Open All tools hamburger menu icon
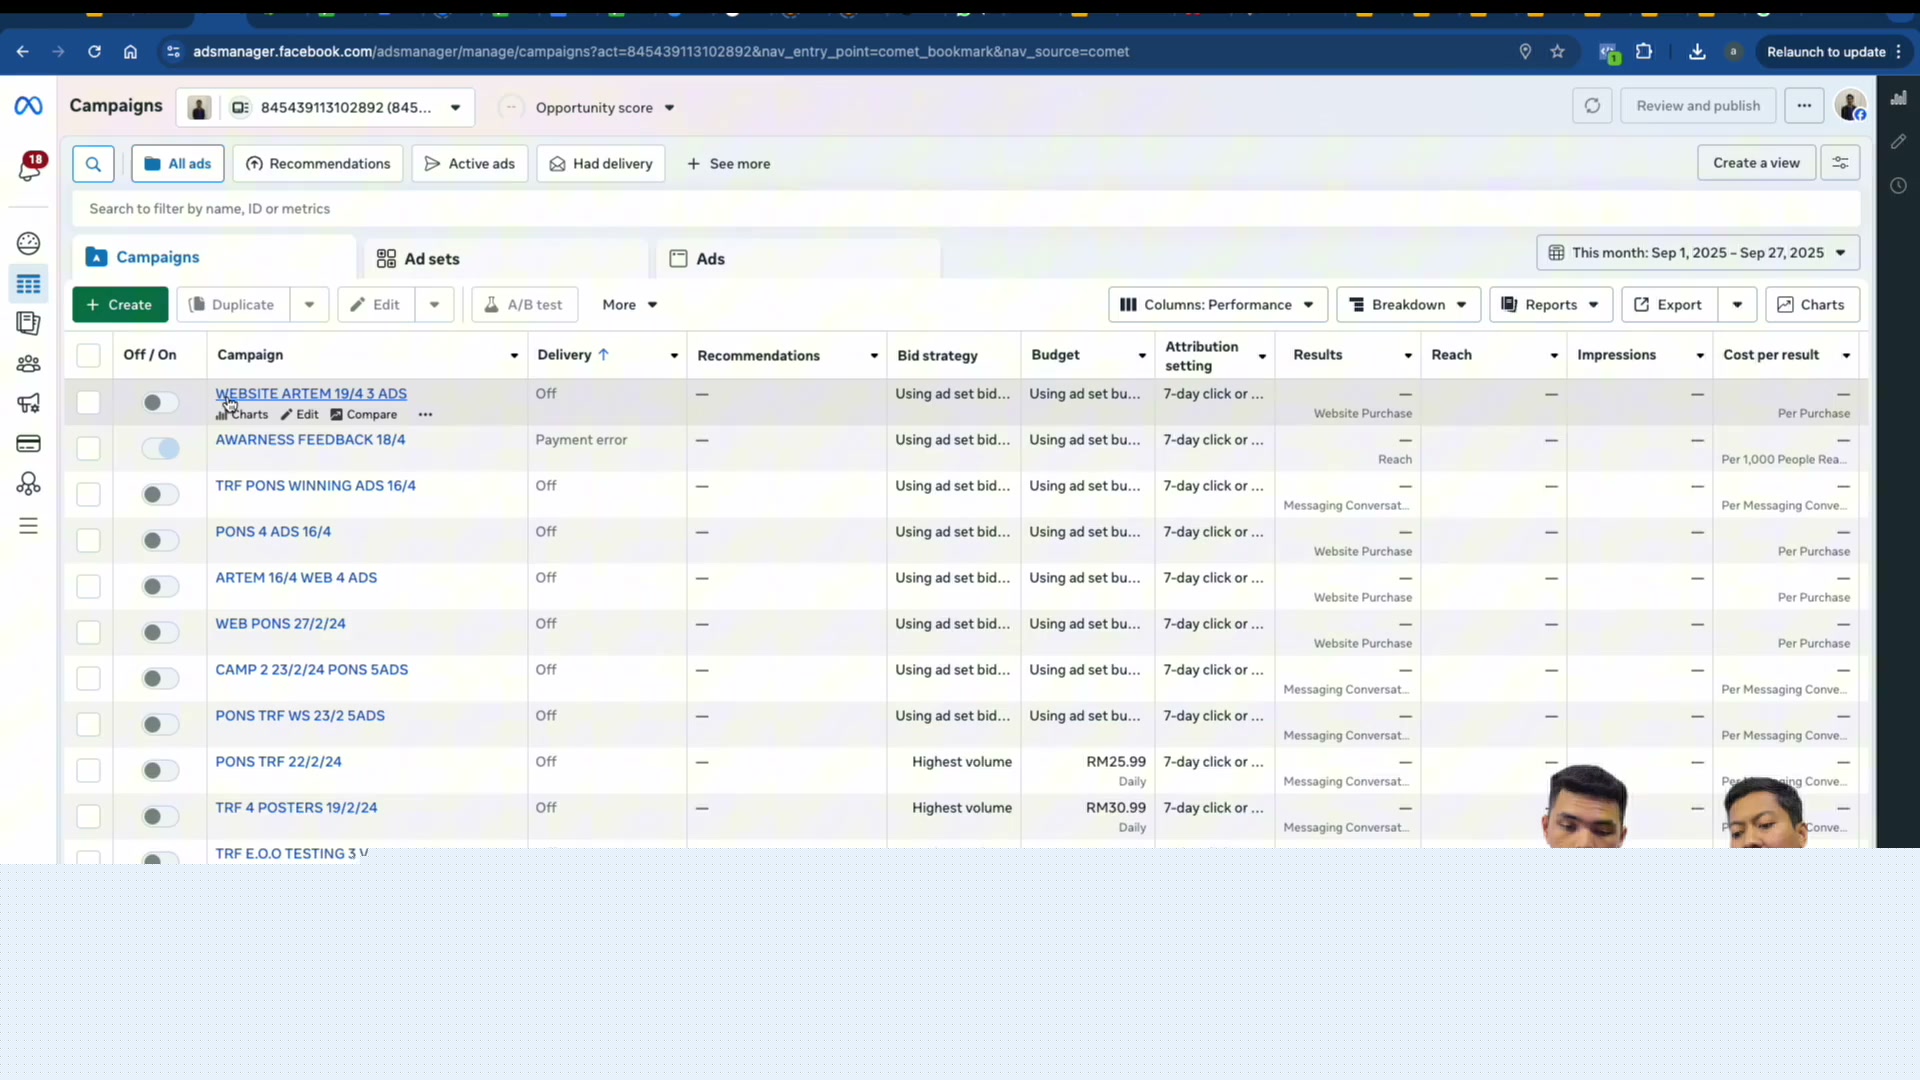1920x1080 pixels. coord(28,526)
